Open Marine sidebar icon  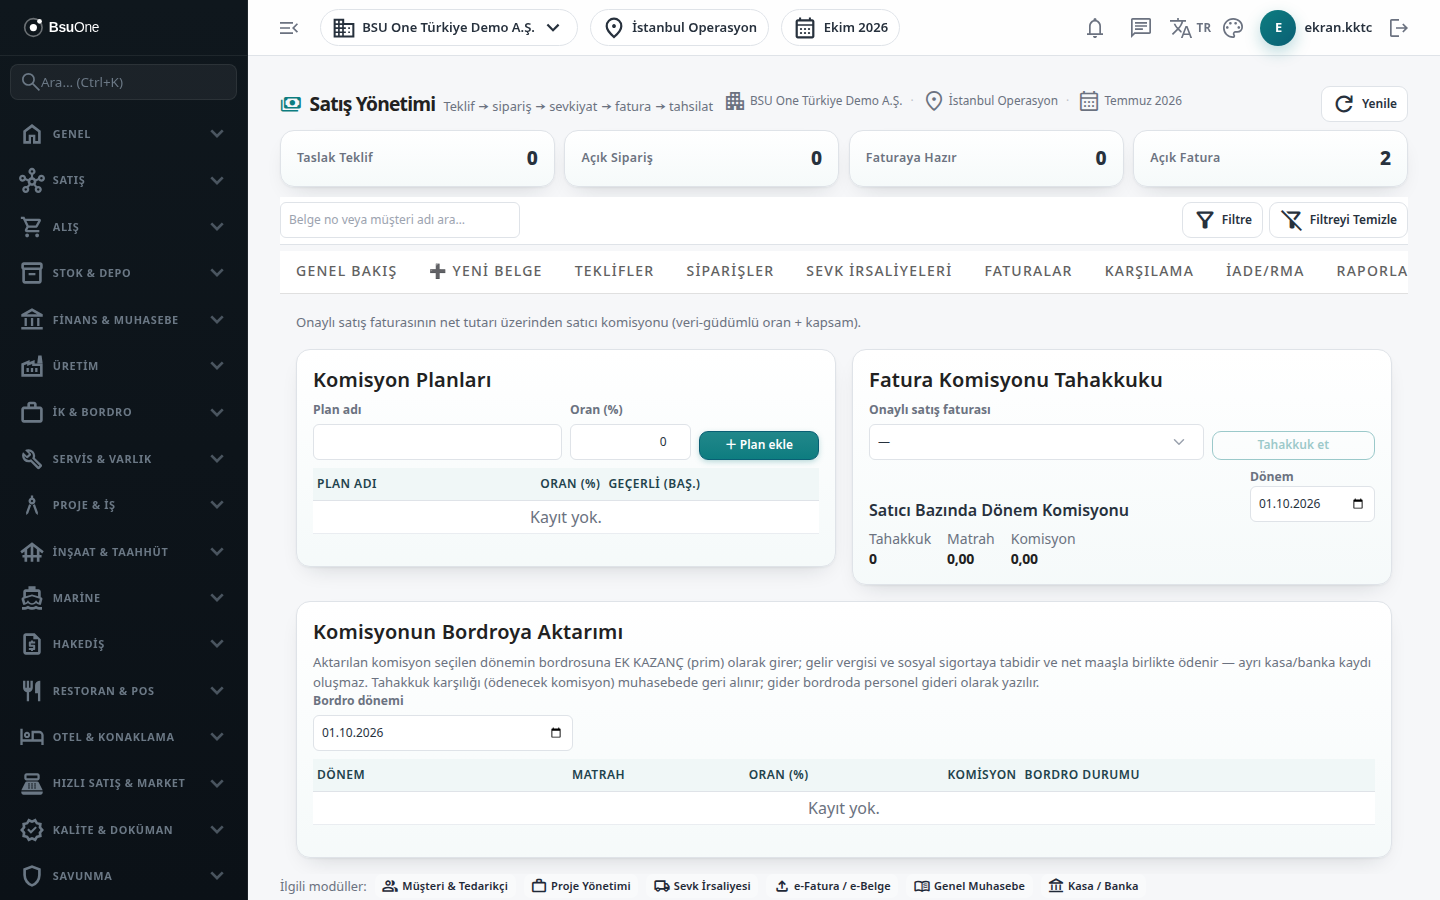tap(32, 598)
